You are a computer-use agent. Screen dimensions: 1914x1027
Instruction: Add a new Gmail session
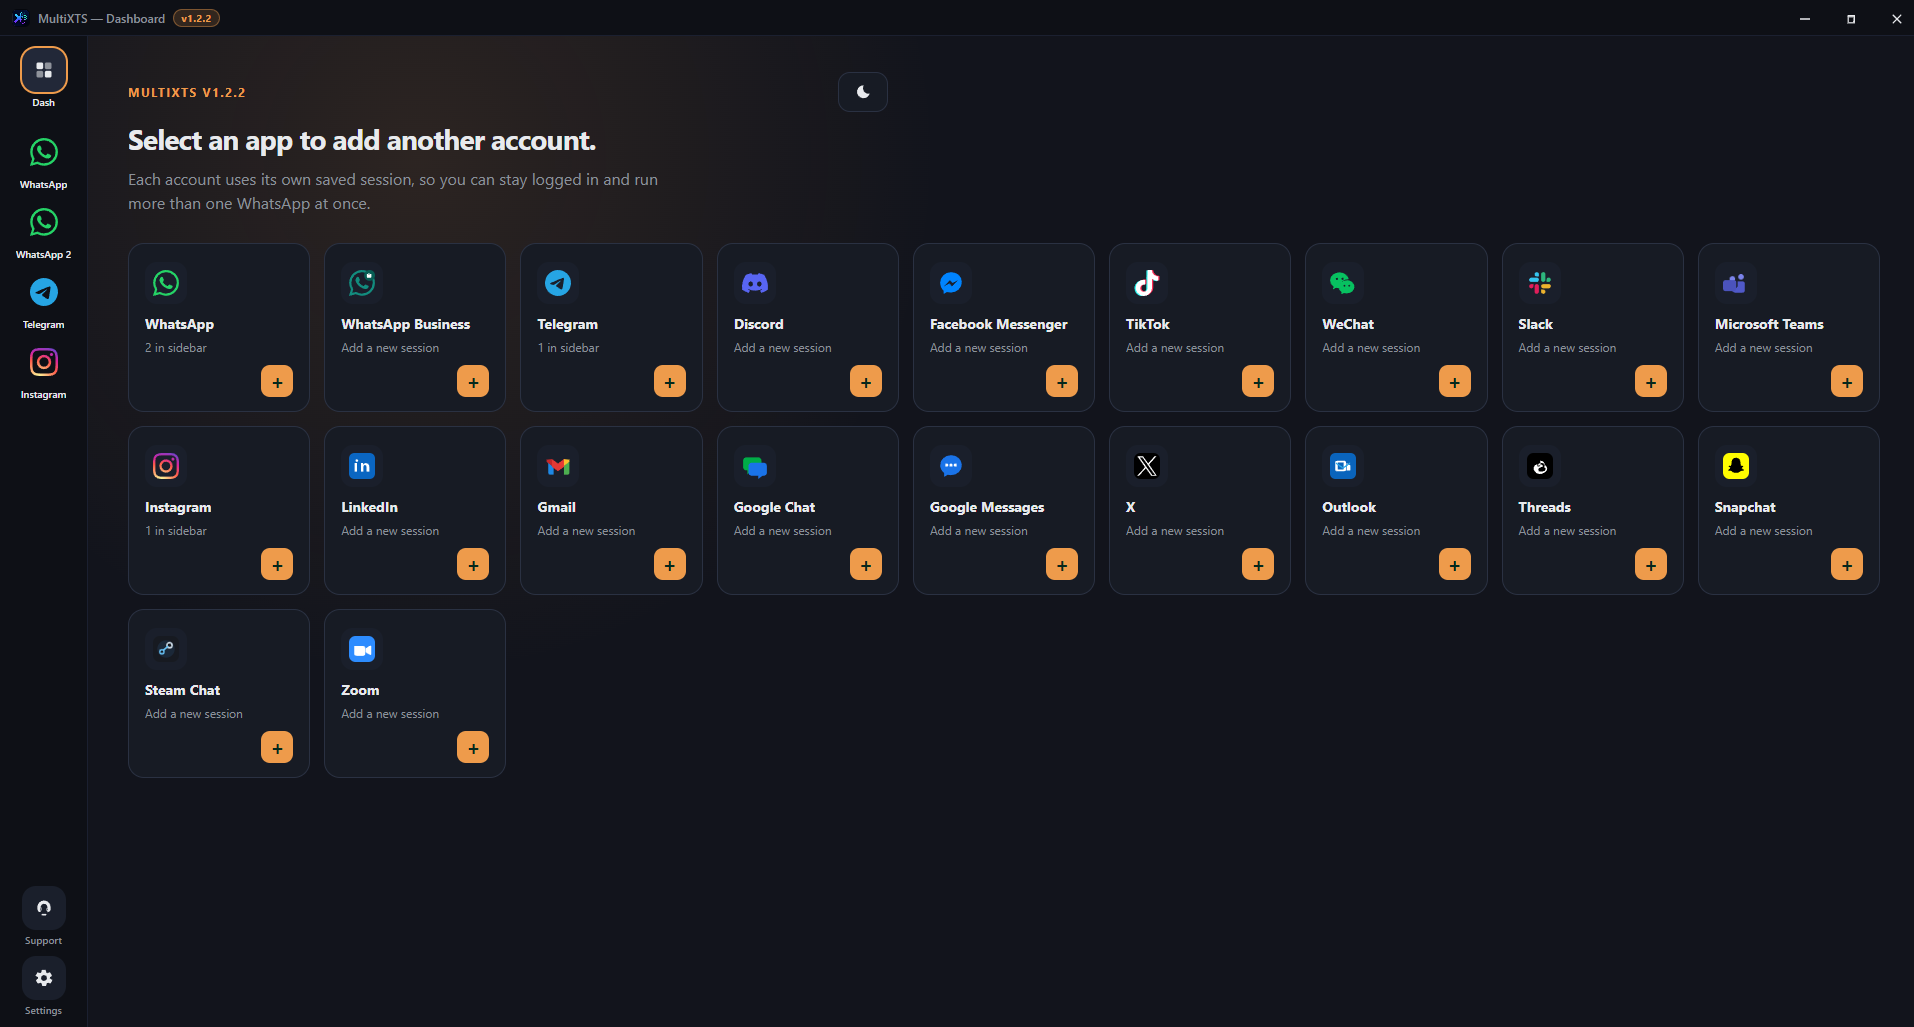tap(670, 564)
